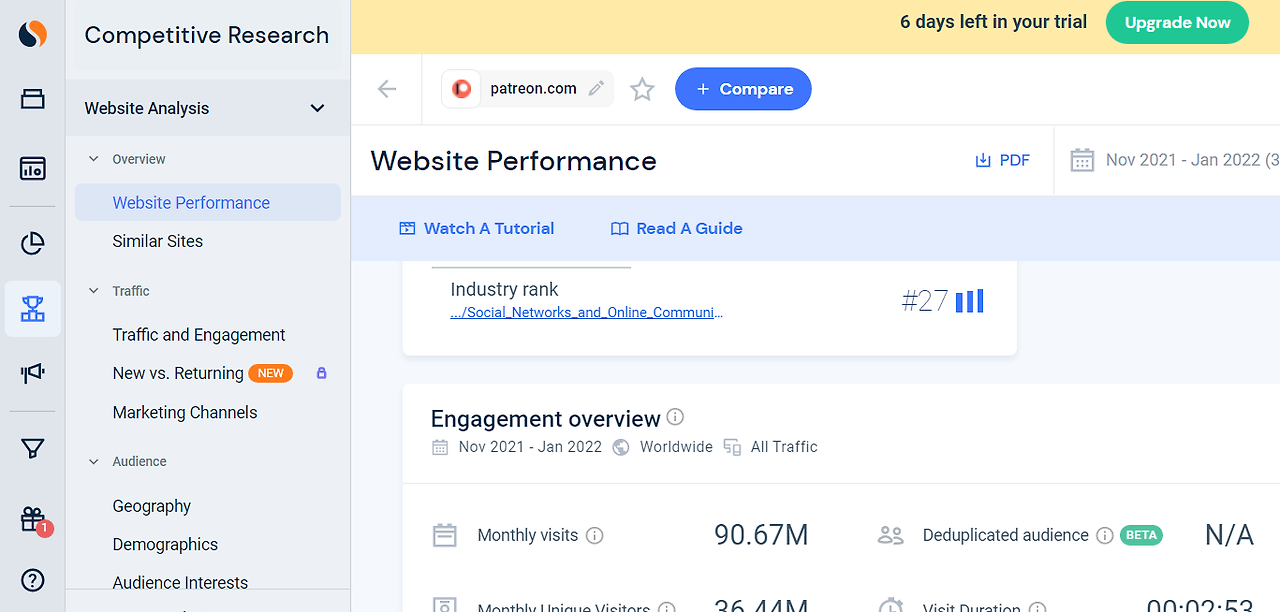
Task: Click the patreon.com domain field
Action: pos(527,89)
